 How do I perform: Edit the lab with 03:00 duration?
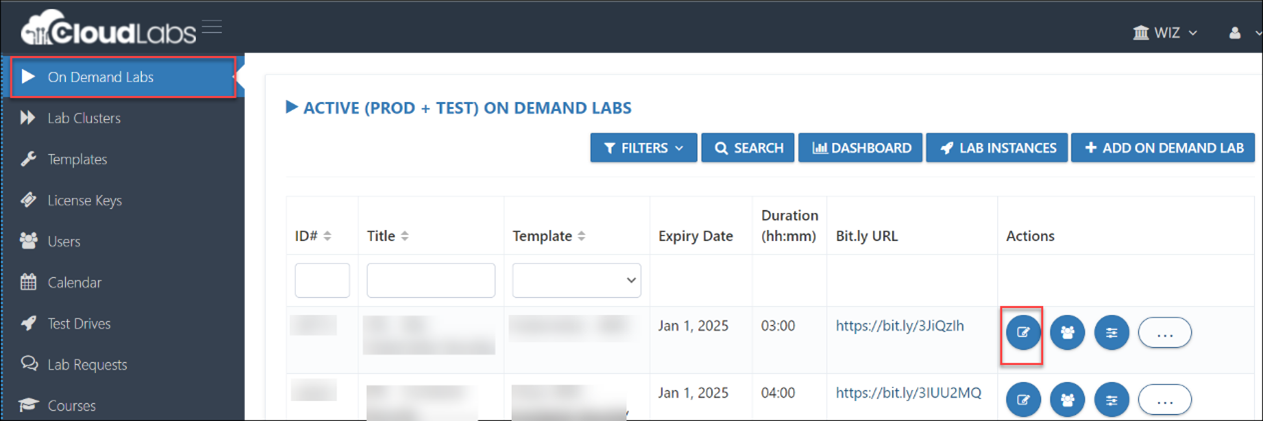[1023, 333]
